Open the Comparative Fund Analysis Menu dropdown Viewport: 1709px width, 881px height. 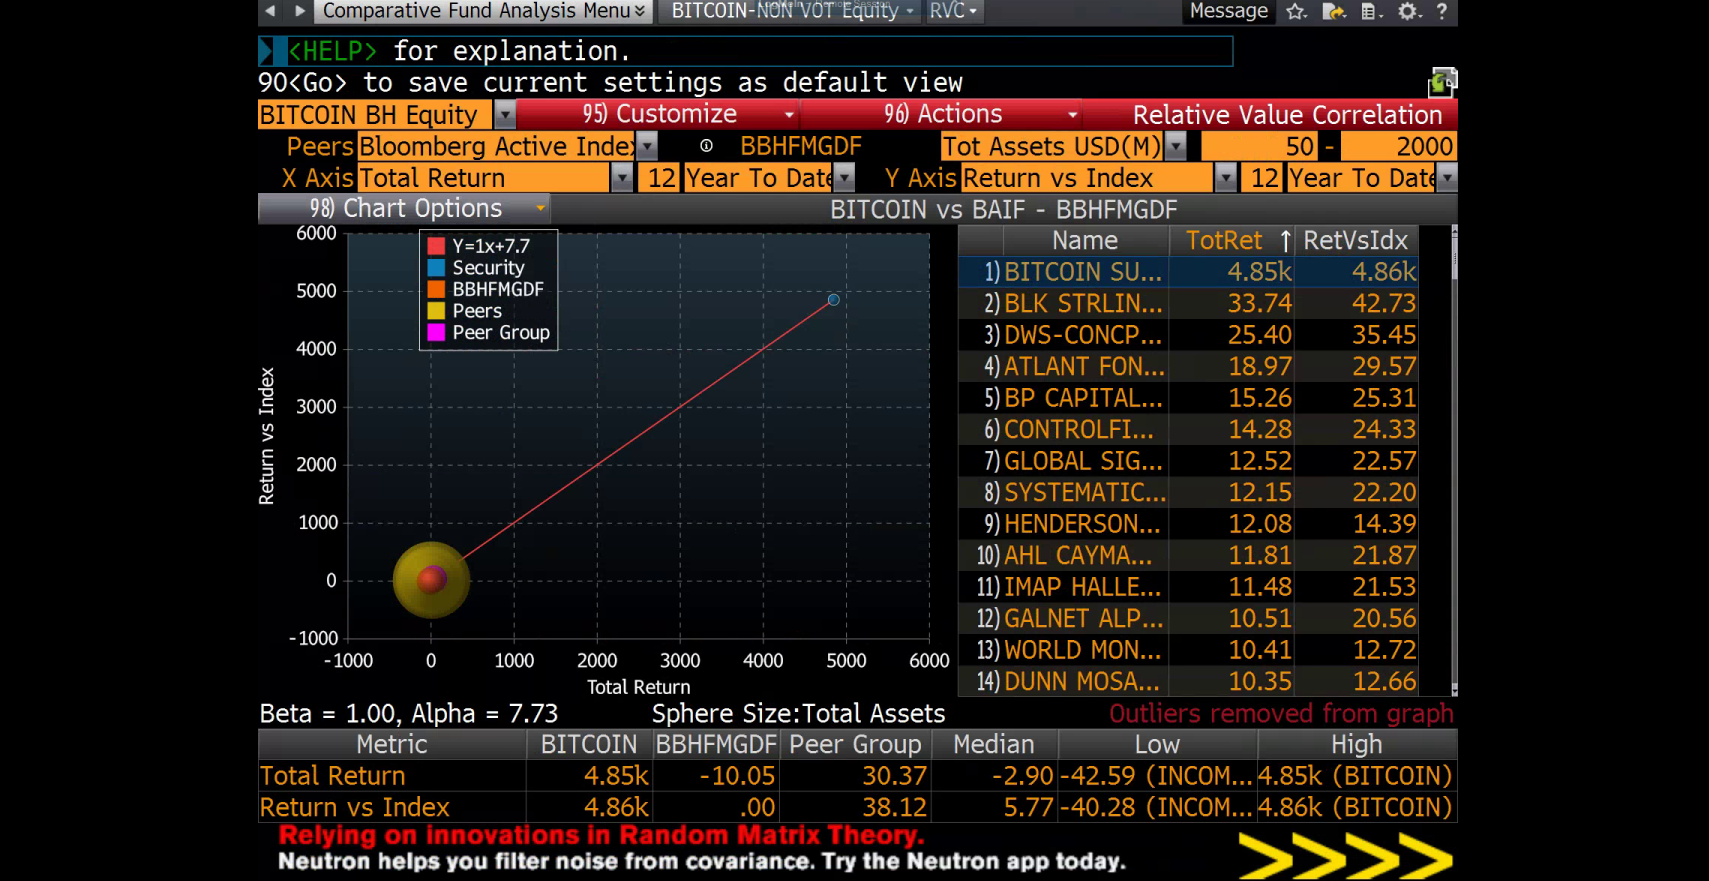tap(484, 11)
